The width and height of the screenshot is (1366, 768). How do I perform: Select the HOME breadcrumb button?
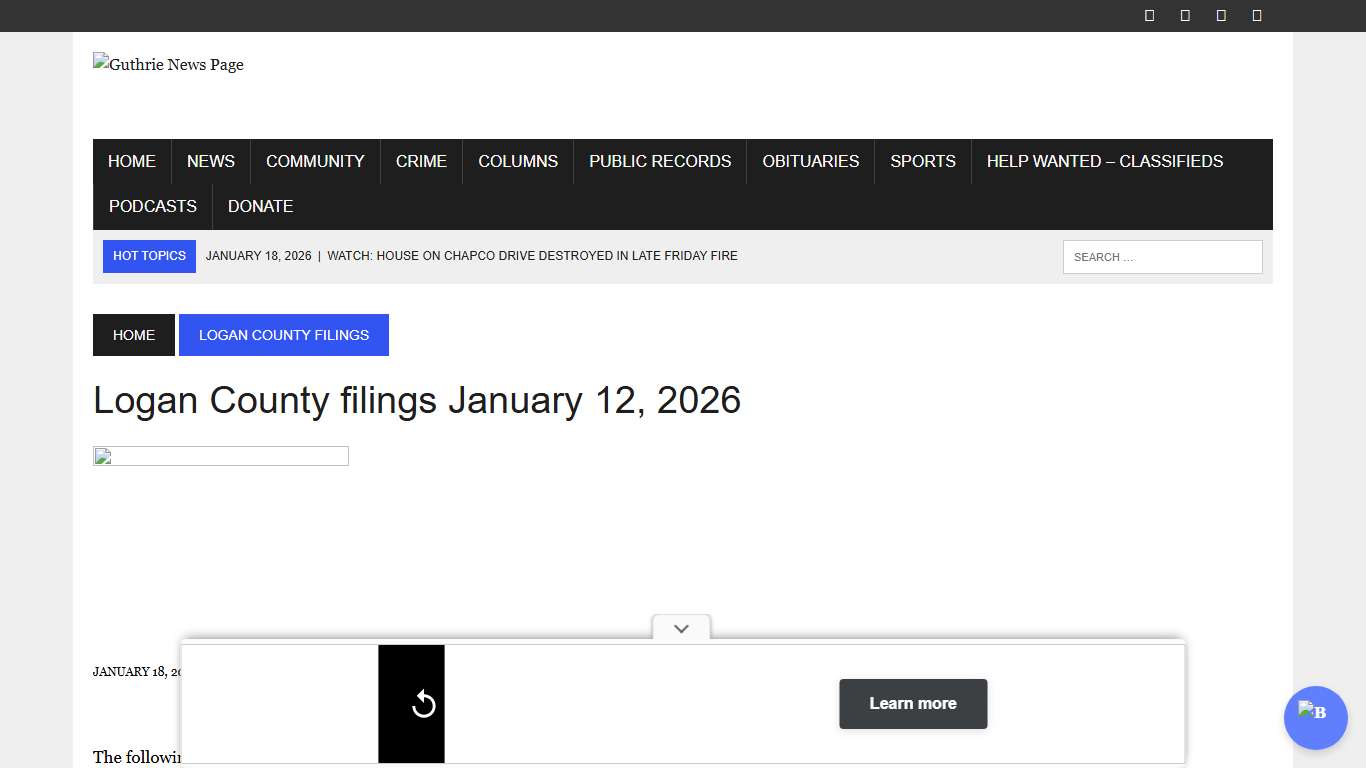[133, 335]
